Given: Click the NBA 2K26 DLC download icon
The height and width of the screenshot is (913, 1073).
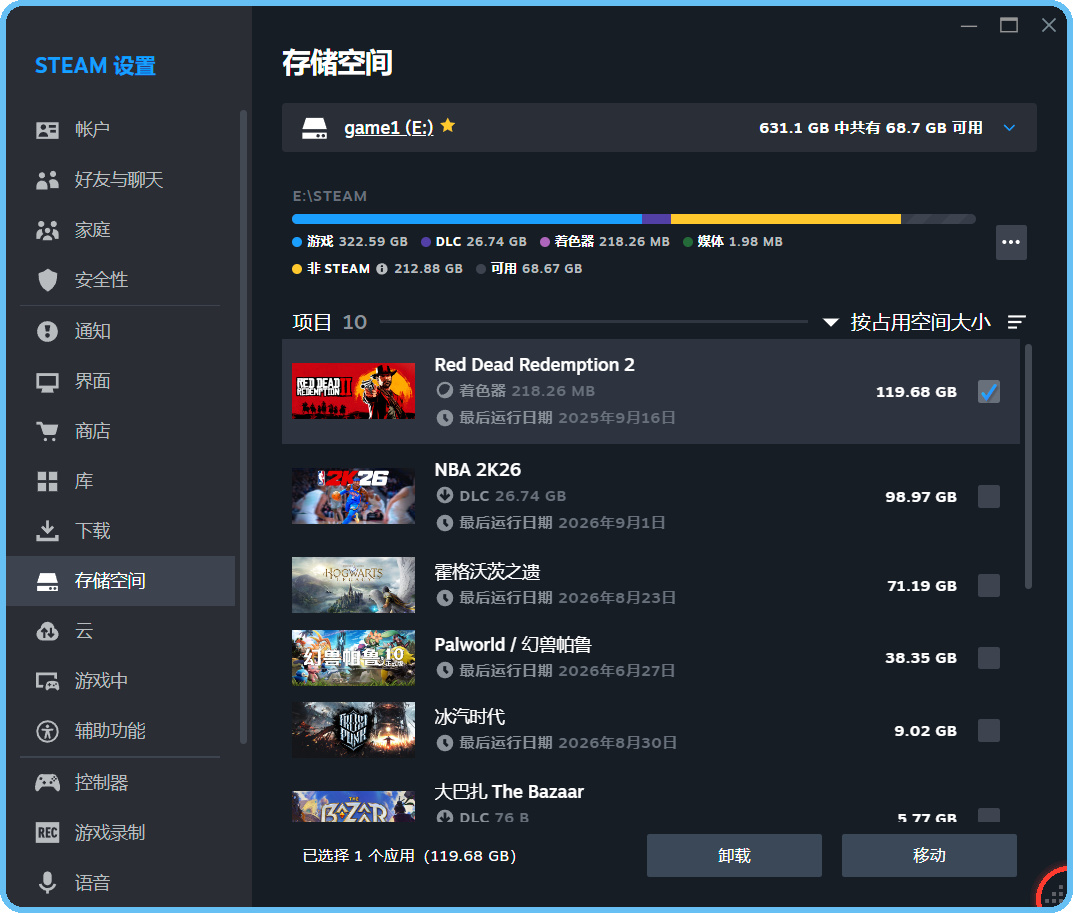Looking at the screenshot, I should pos(445,496).
